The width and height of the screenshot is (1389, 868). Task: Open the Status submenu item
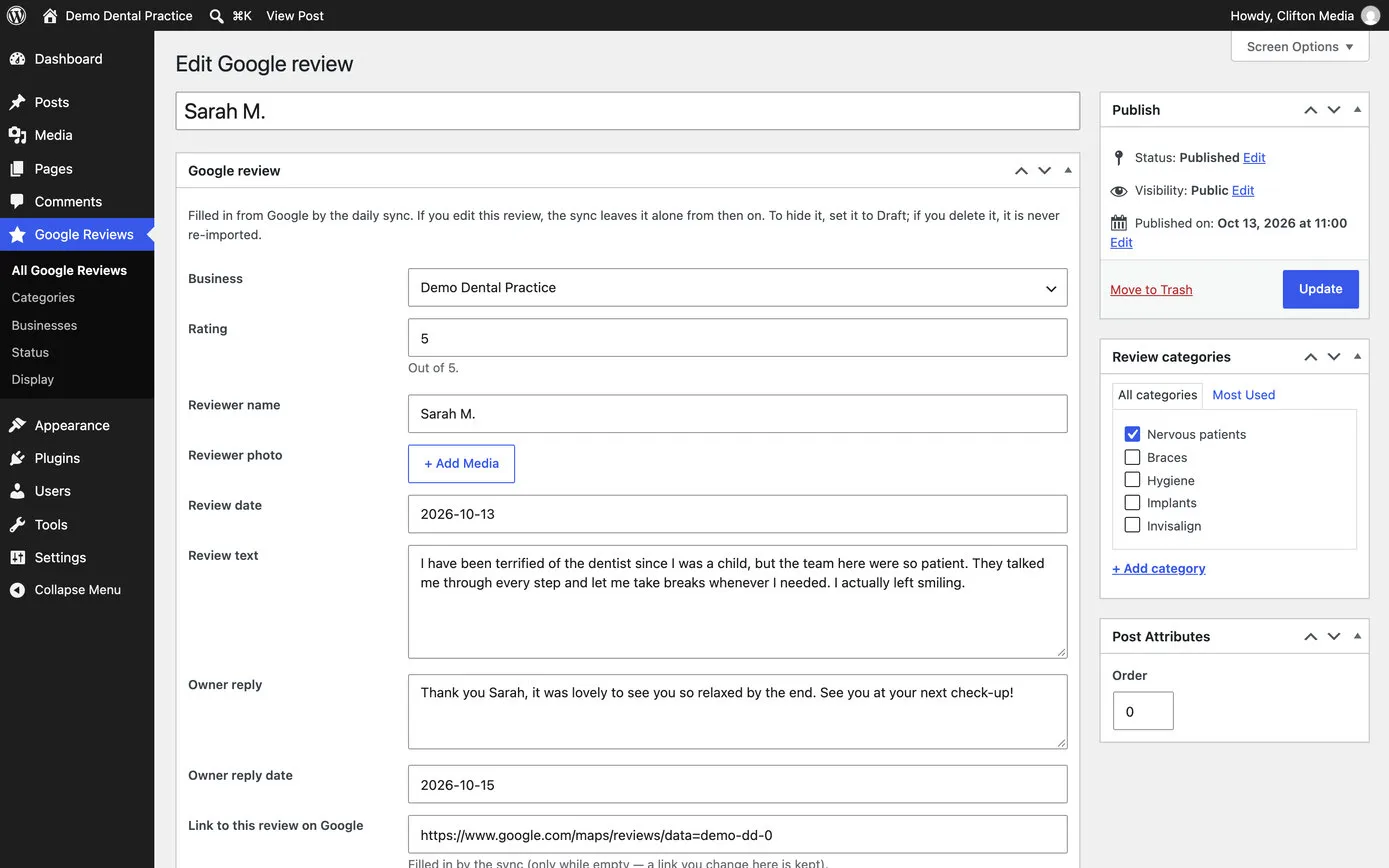(30, 352)
